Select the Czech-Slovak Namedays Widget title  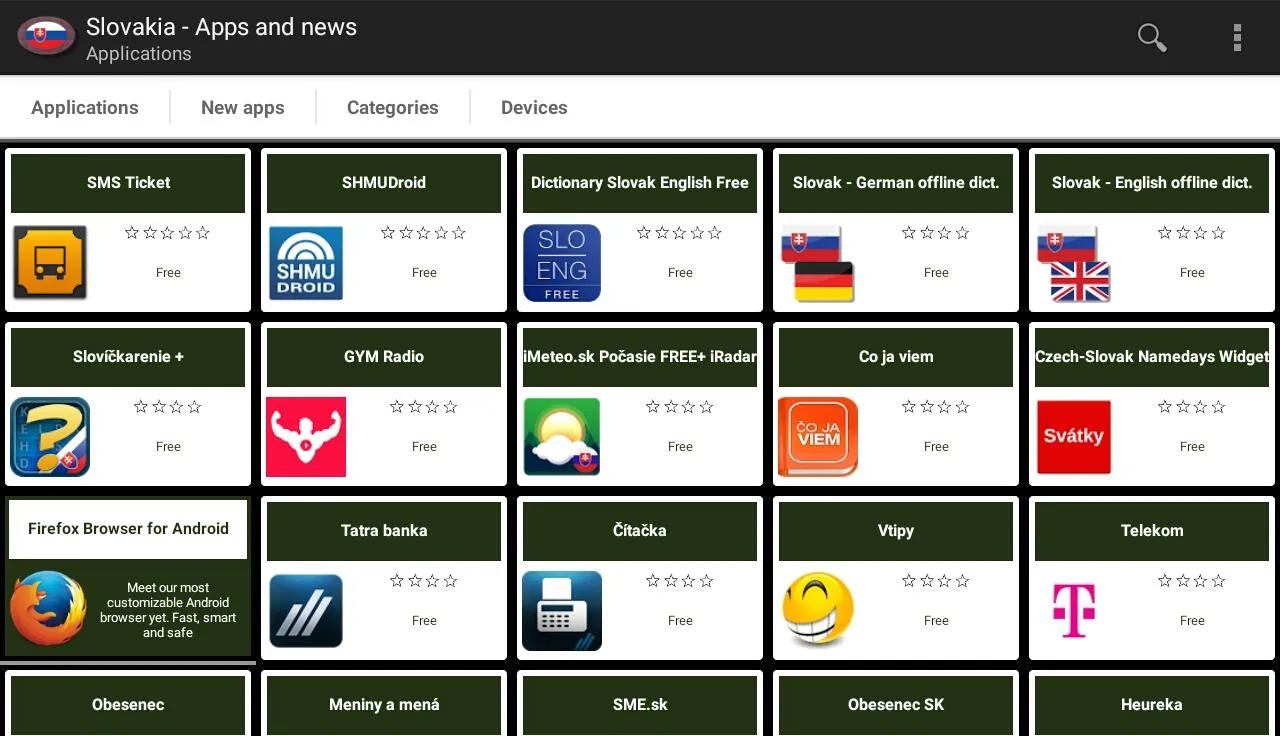[1152, 356]
